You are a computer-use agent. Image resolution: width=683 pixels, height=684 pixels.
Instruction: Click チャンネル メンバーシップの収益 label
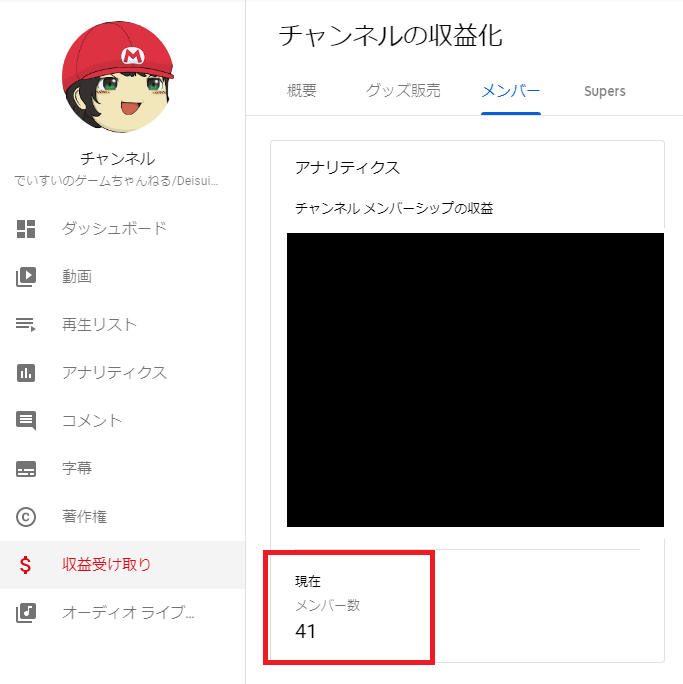point(394,208)
